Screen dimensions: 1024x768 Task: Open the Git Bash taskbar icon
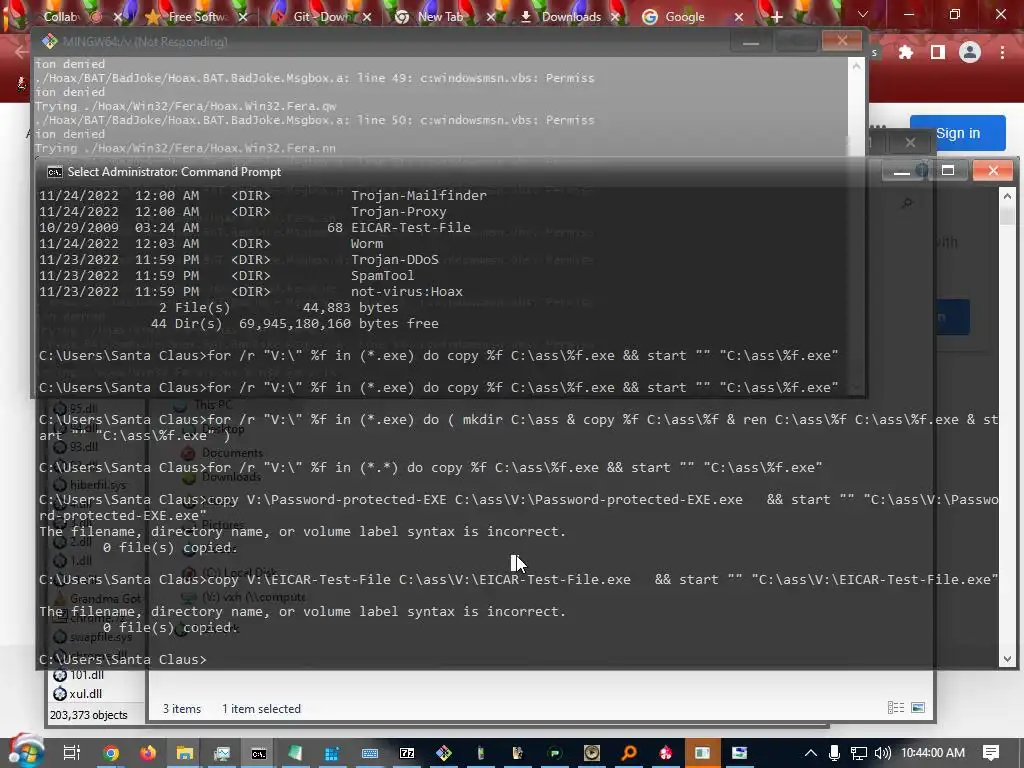pos(444,753)
